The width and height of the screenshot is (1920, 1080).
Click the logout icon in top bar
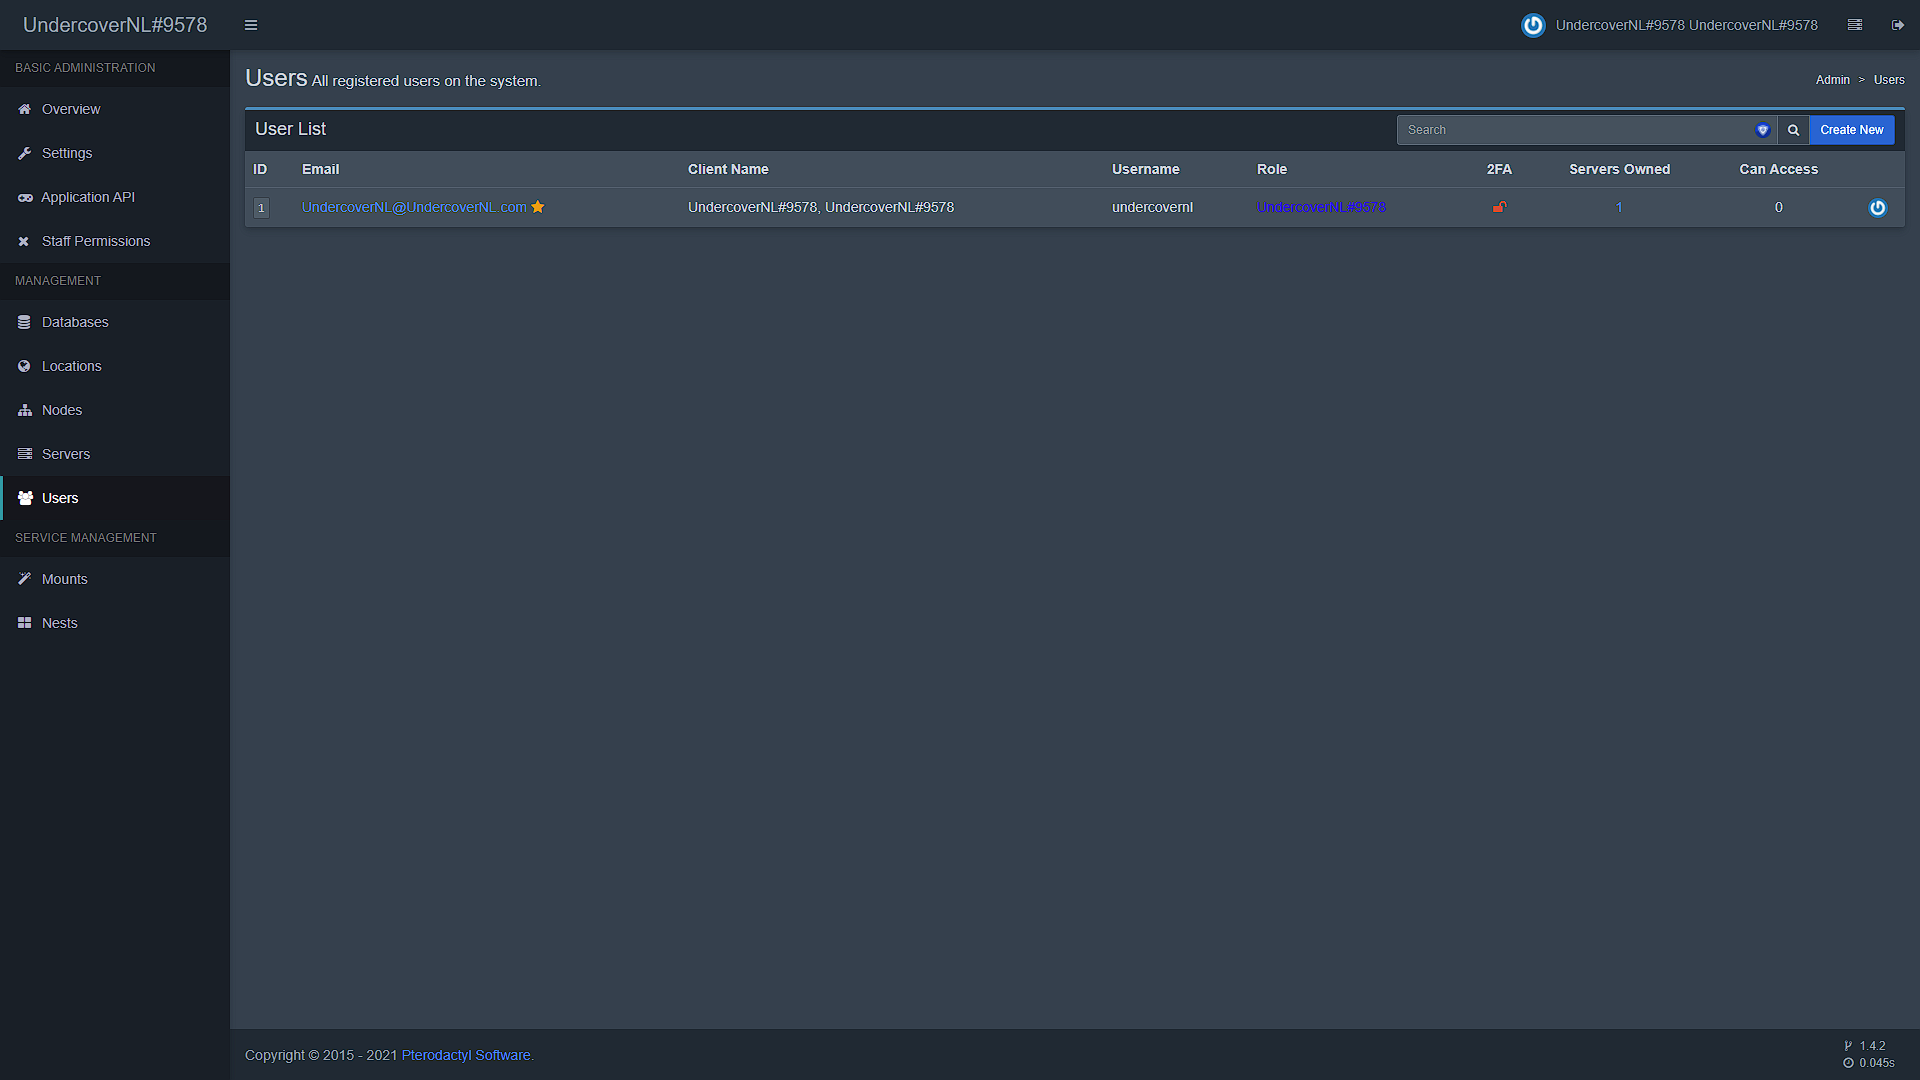pyautogui.click(x=1897, y=25)
